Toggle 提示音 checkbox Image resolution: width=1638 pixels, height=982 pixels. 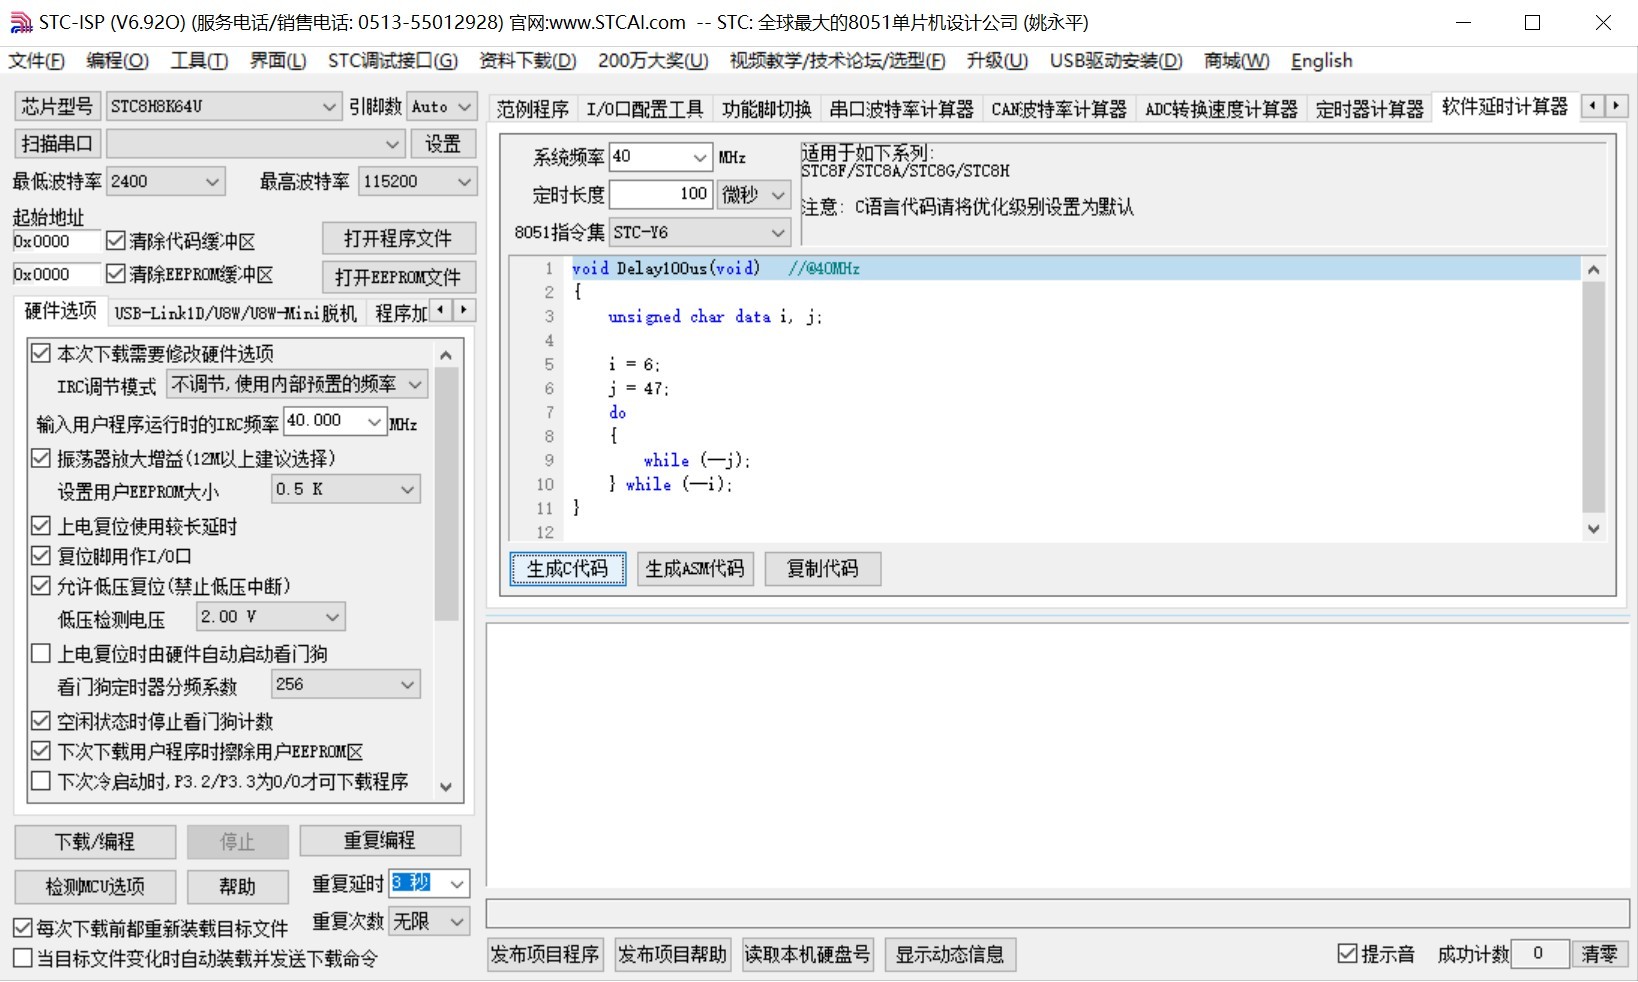coord(1347,954)
